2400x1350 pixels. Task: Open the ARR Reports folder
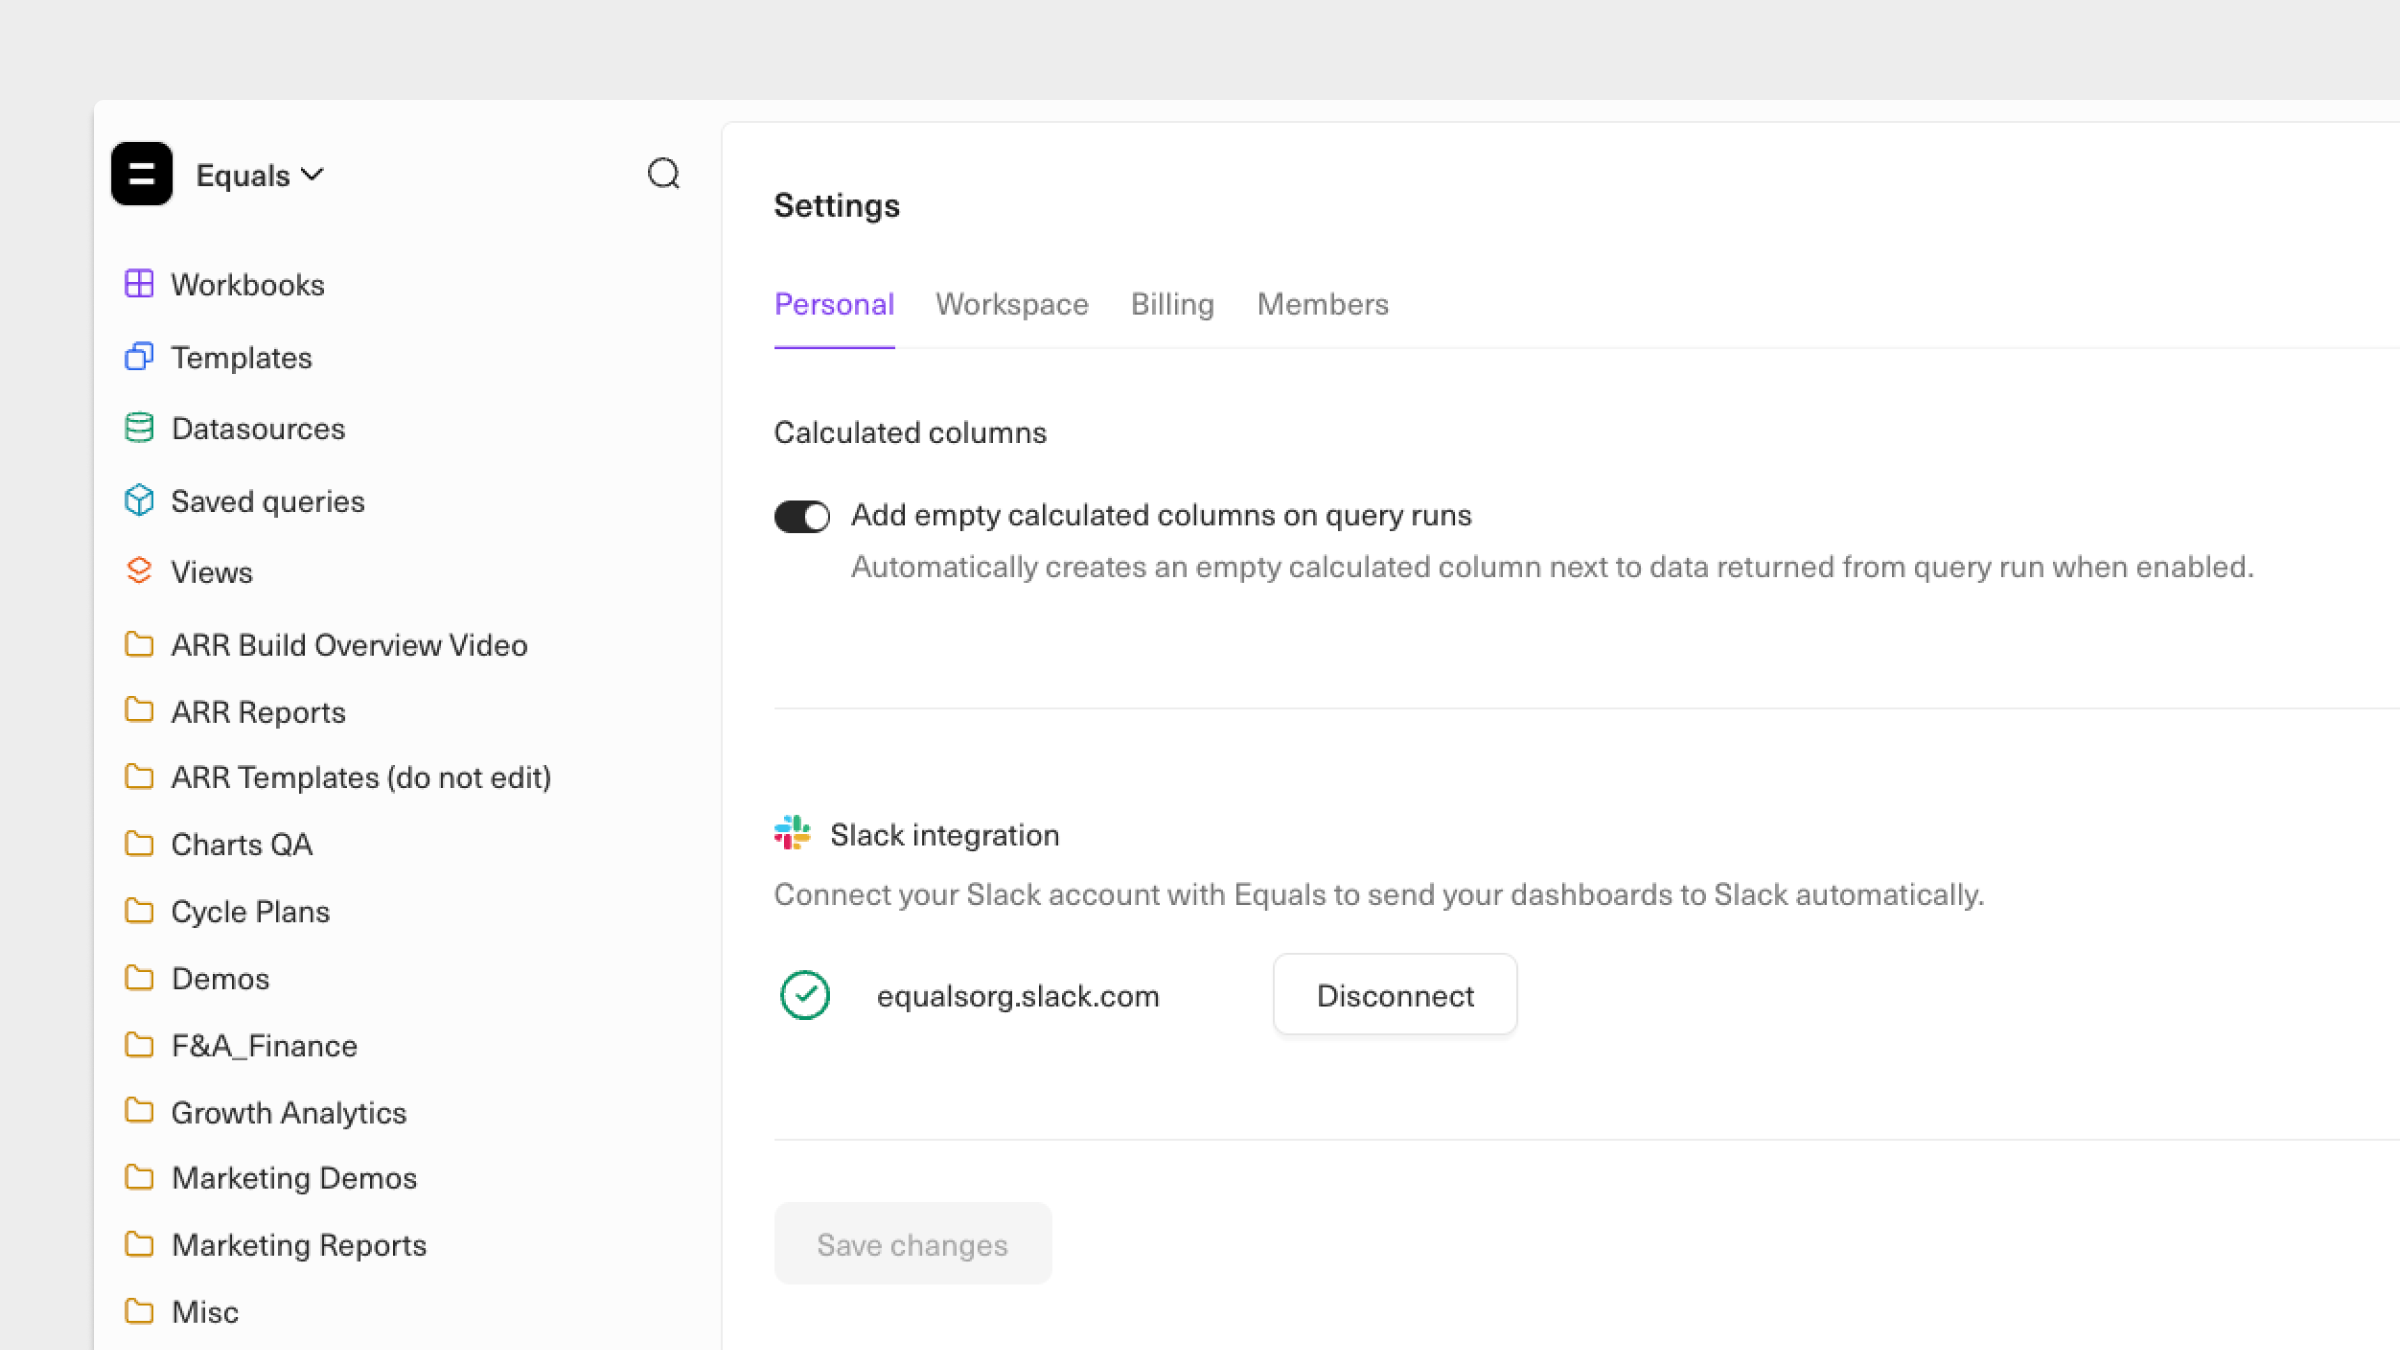tap(258, 712)
